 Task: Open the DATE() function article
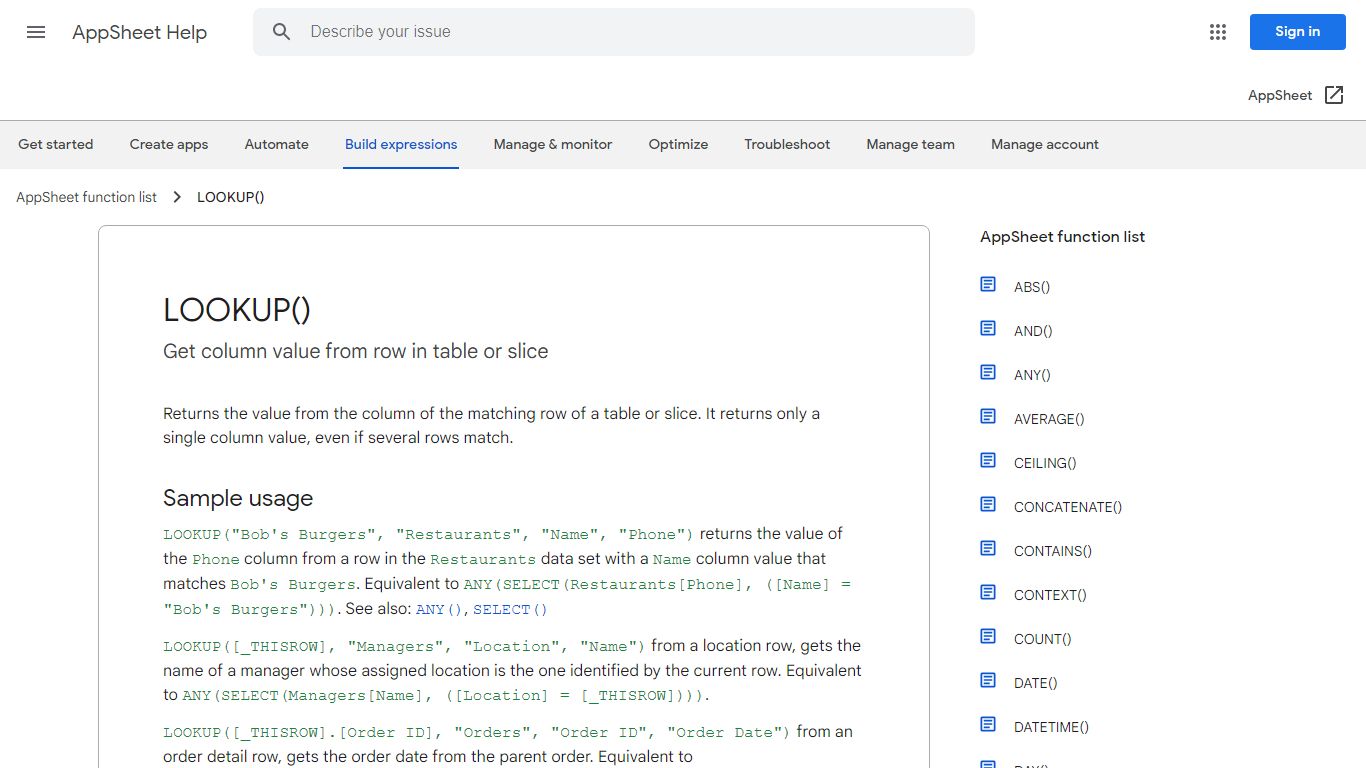(x=1036, y=683)
